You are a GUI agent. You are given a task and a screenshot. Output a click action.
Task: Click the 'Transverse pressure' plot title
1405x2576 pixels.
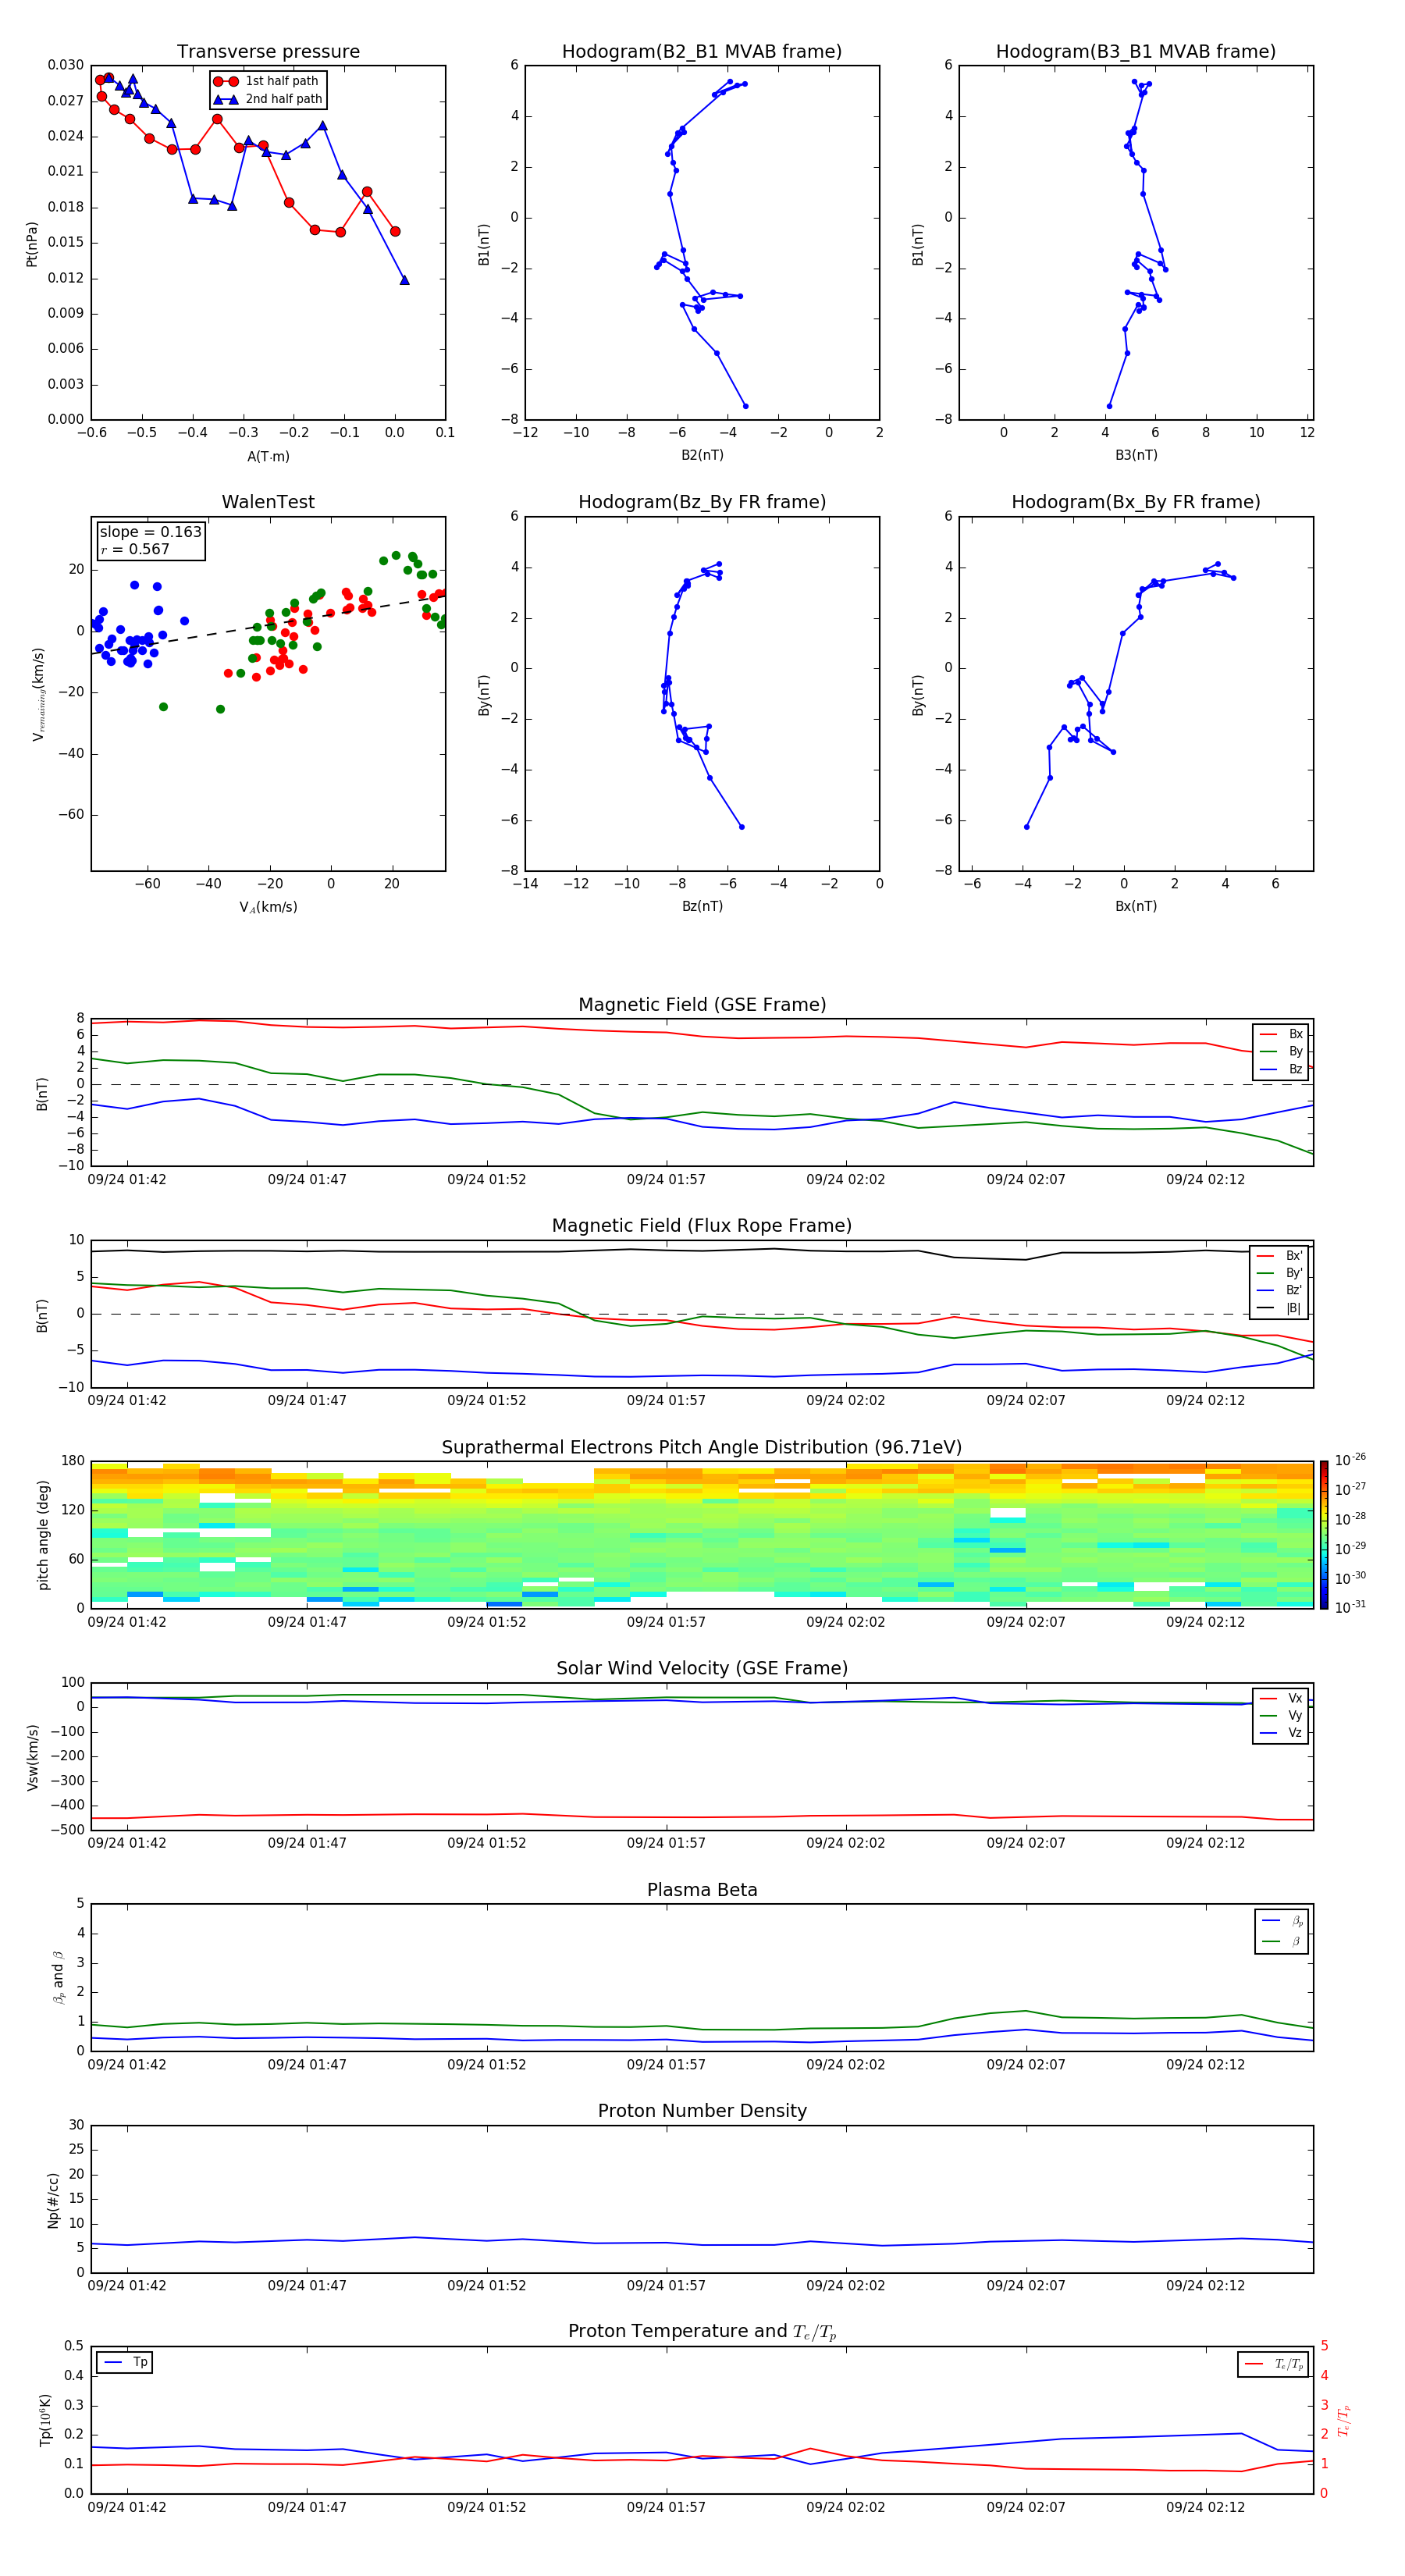coord(268,52)
